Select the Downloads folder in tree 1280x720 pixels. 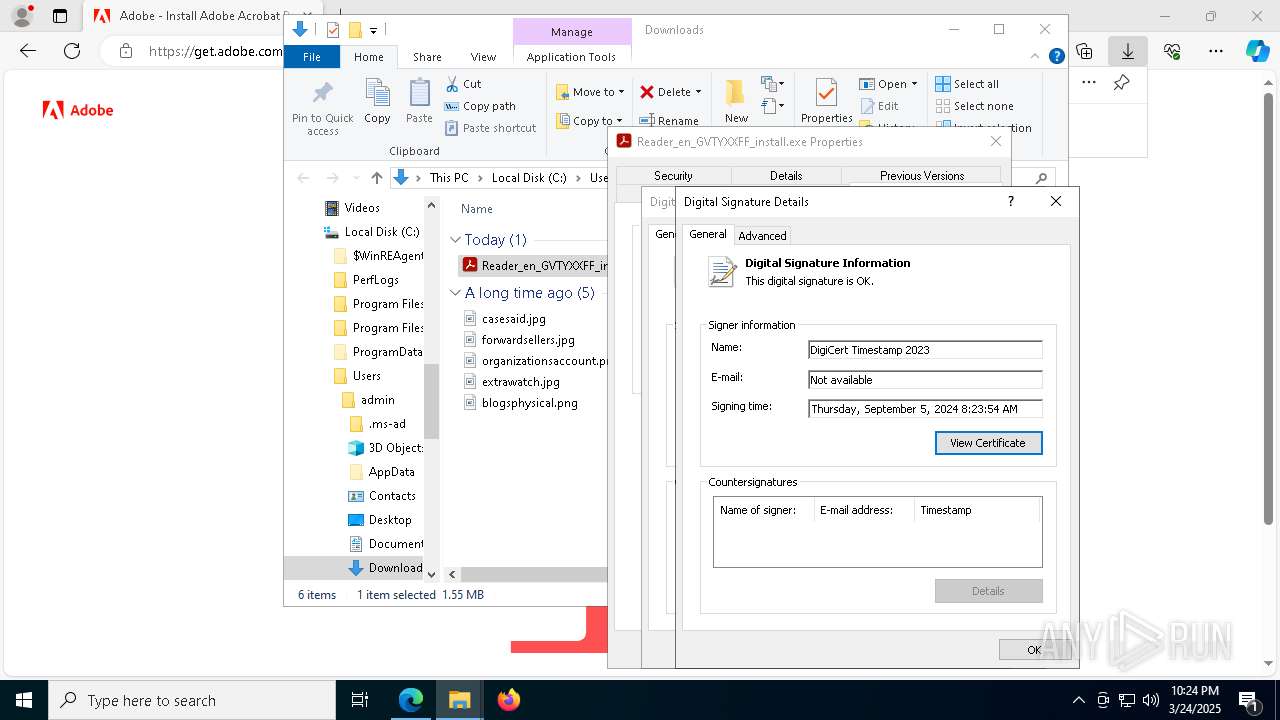pyautogui.click(x=385, y=568)
